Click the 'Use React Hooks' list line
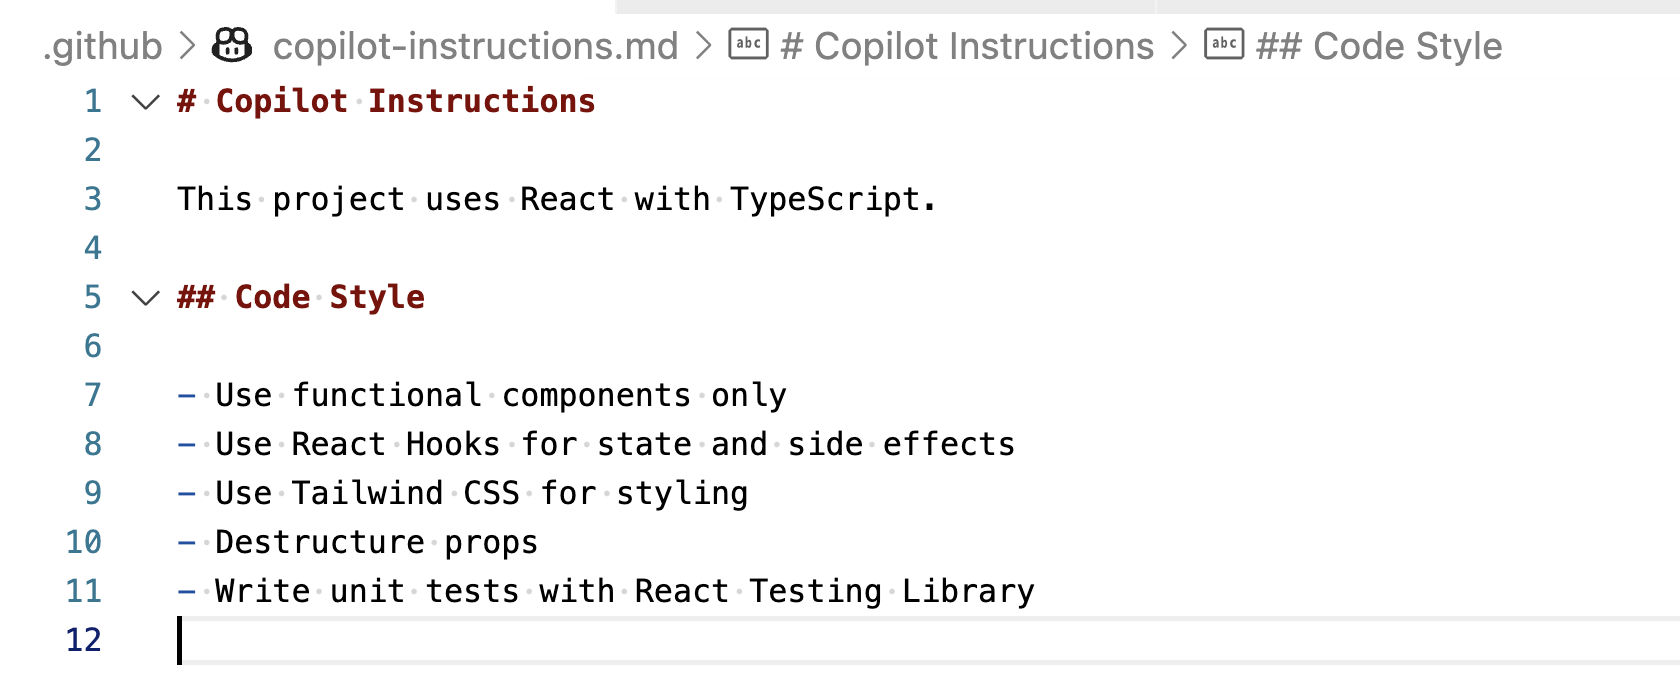1680x678 pixels. click(596, 445)
